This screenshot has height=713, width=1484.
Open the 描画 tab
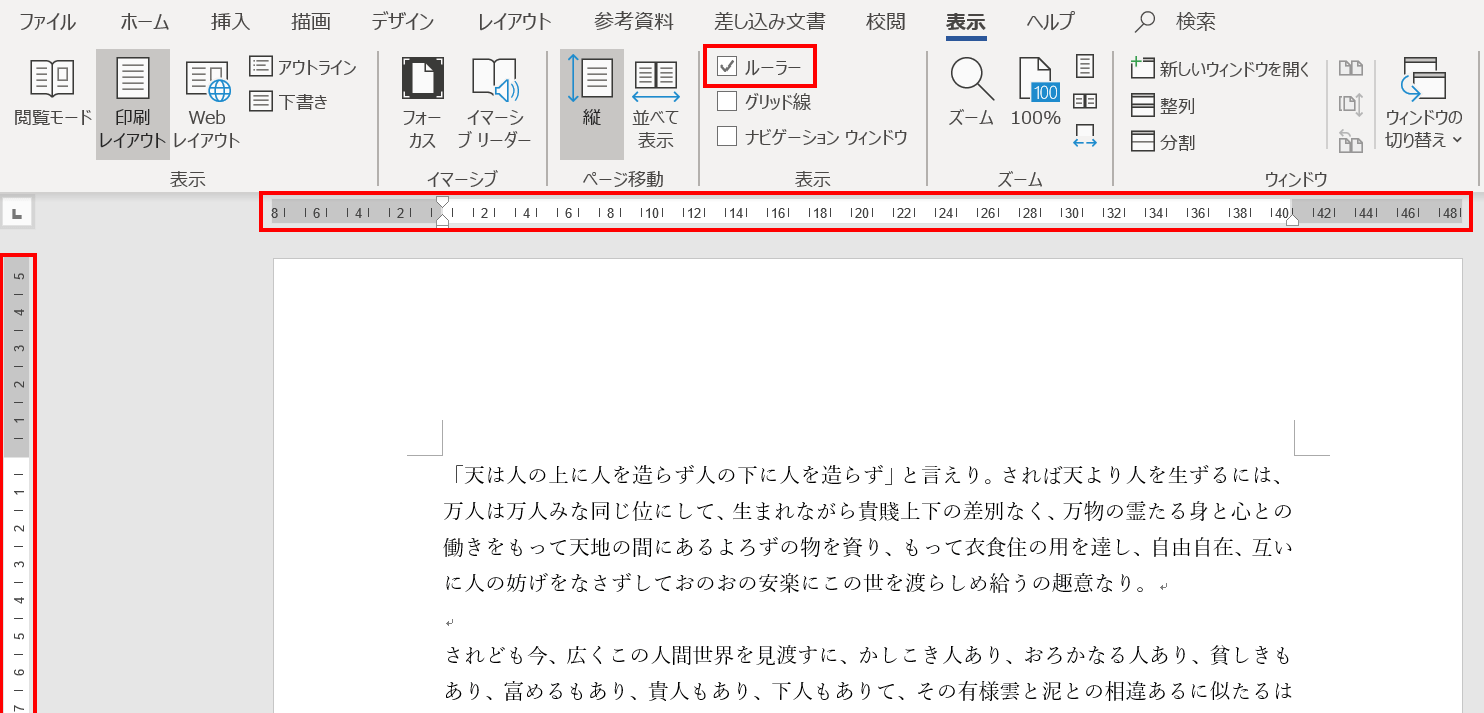pyautogui.click(x=311, y=21)
